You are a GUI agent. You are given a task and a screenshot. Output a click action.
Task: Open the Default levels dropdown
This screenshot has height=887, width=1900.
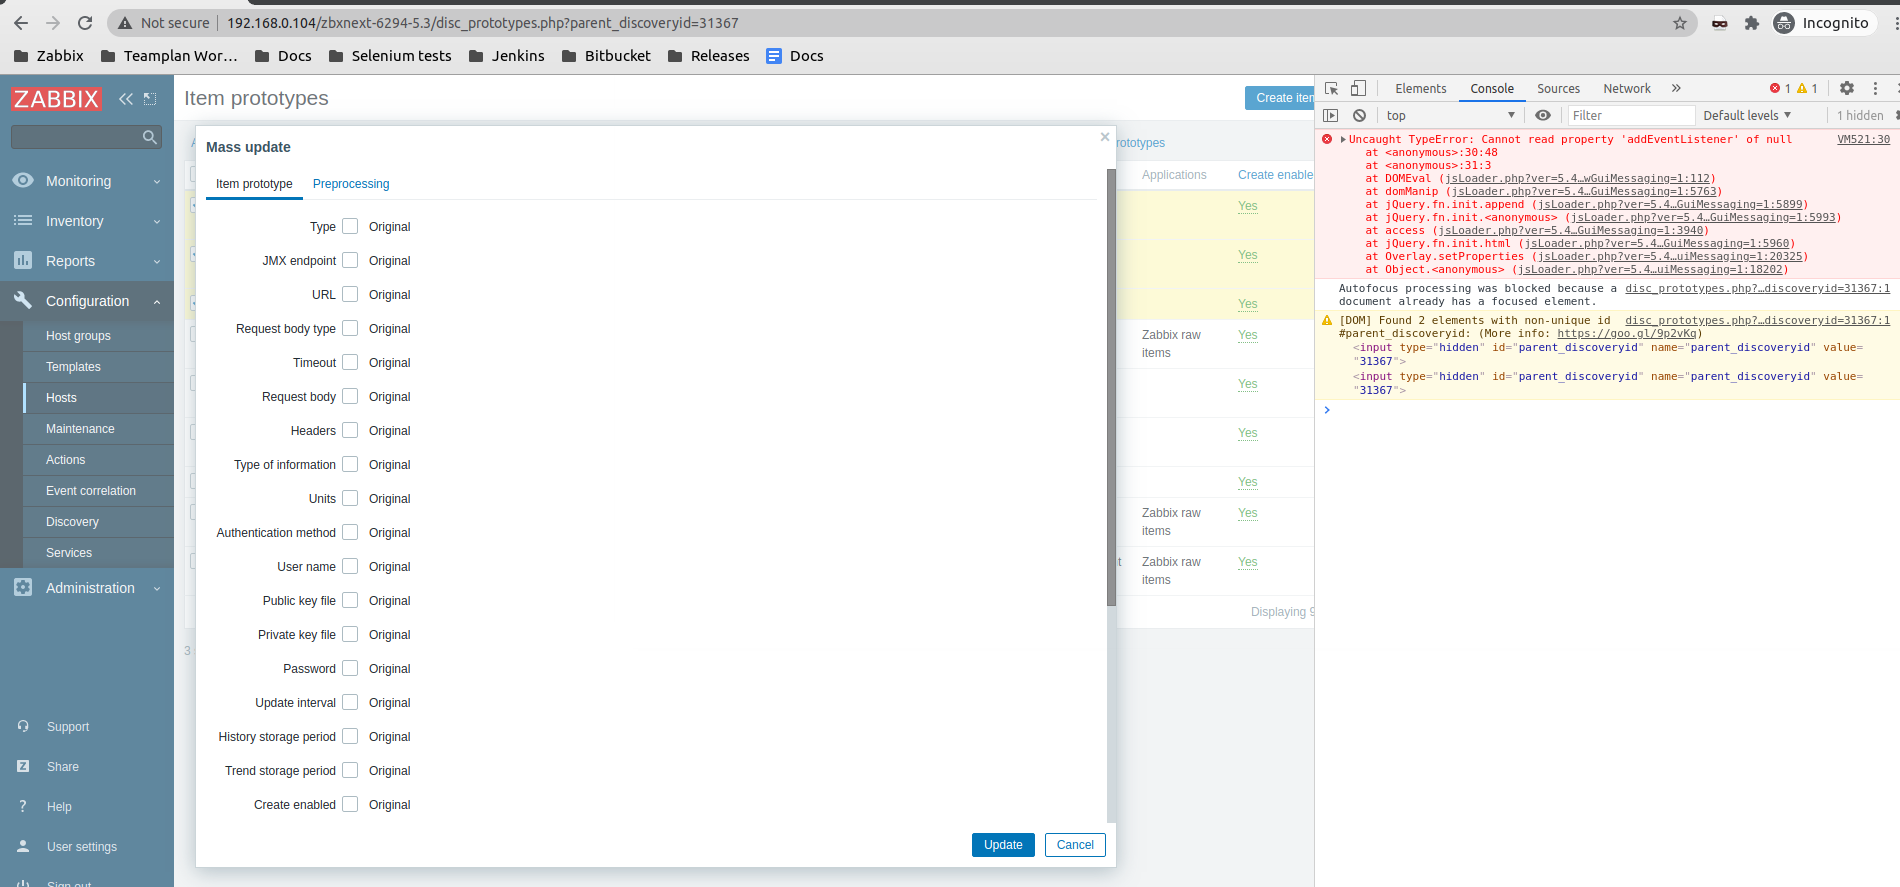[1747, 115]
